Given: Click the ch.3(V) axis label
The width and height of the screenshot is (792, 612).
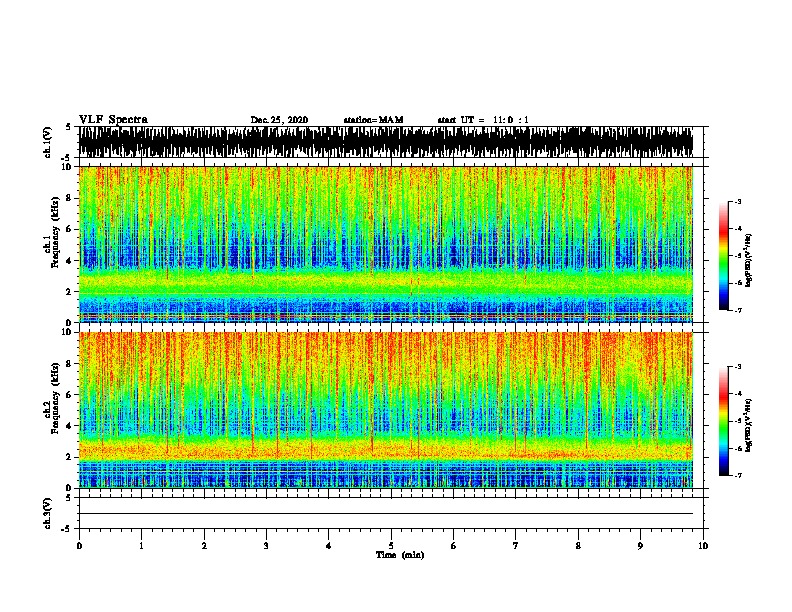Looking at the screenshot, I should click(x=47, y=513).
